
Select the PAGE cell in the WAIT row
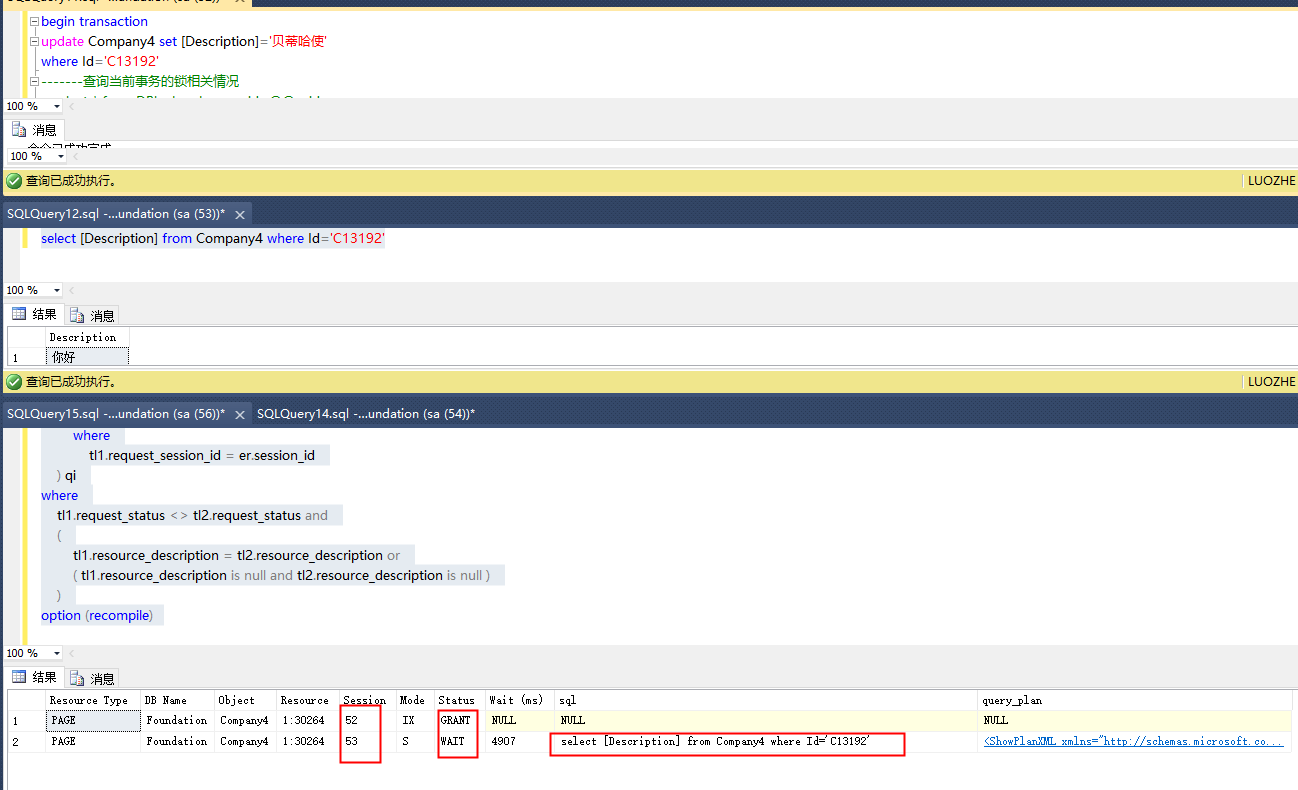tap(93, 741)
